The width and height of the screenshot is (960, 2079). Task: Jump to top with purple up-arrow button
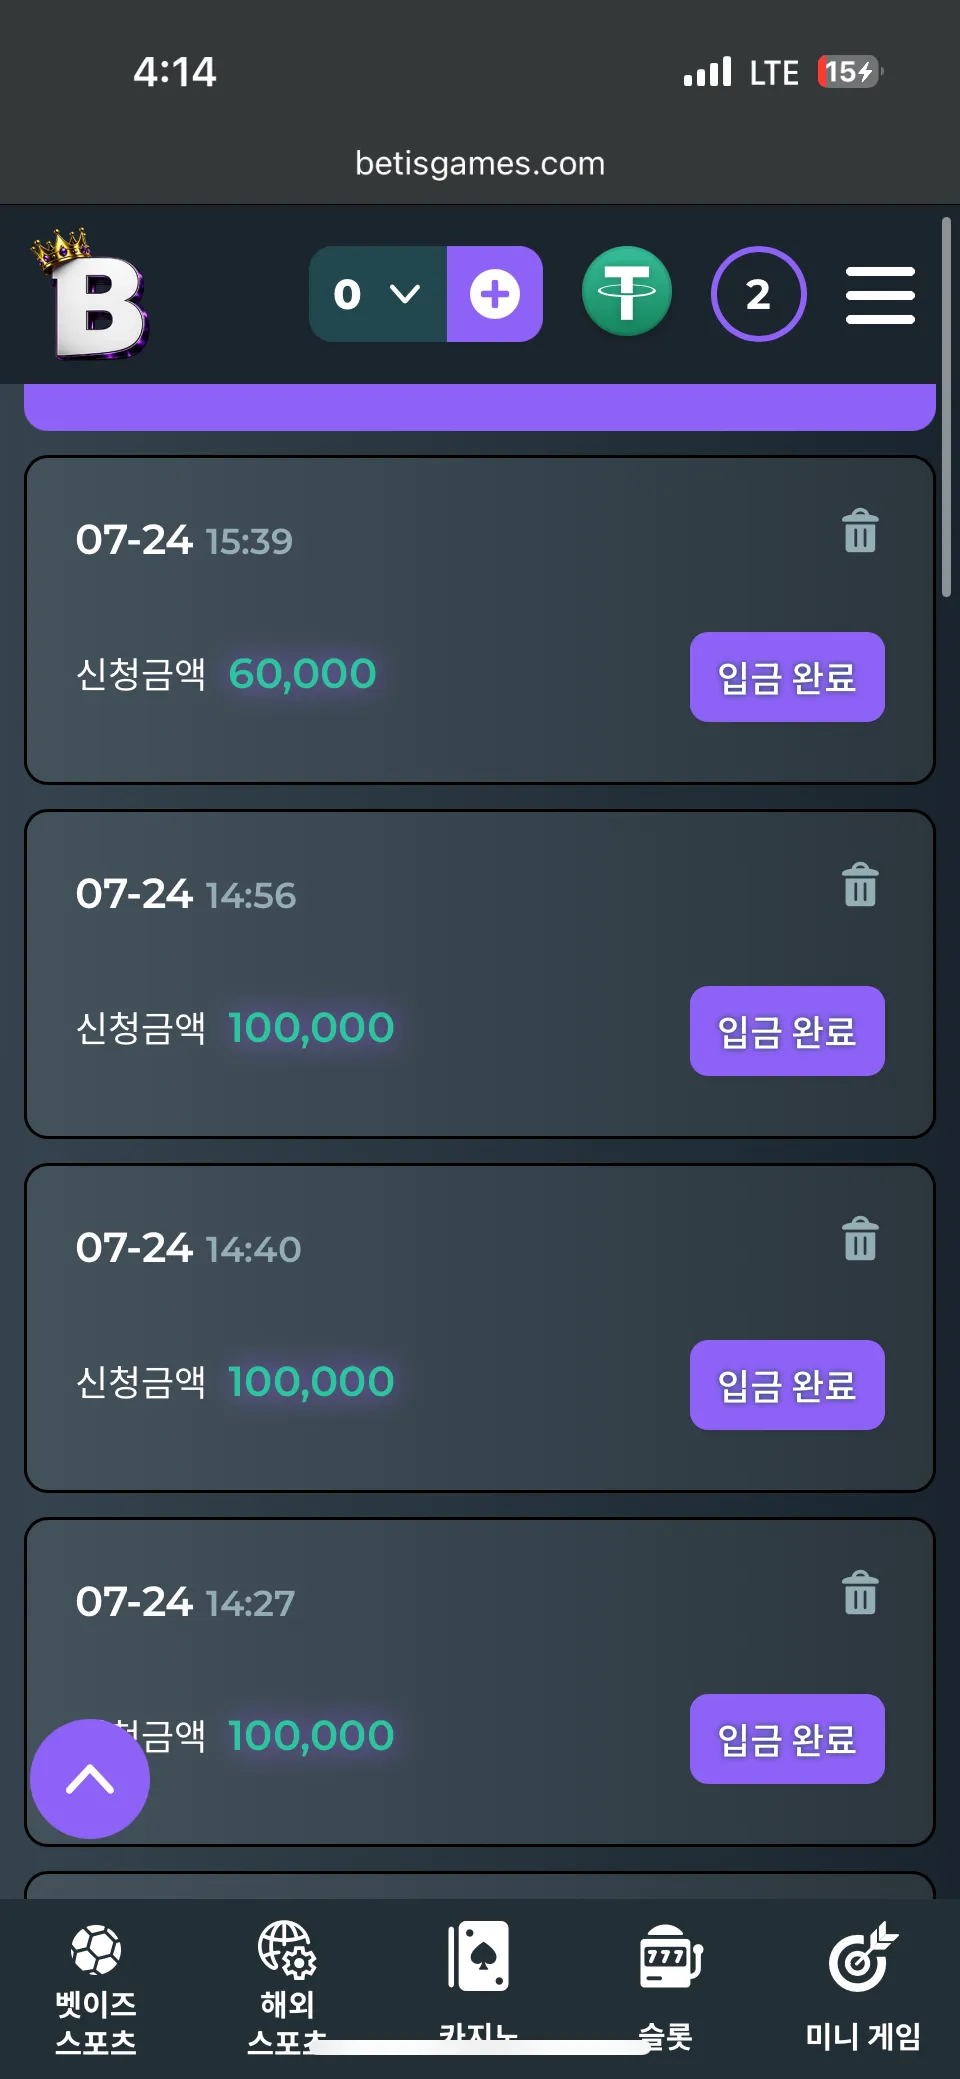tap(90, 1779)
